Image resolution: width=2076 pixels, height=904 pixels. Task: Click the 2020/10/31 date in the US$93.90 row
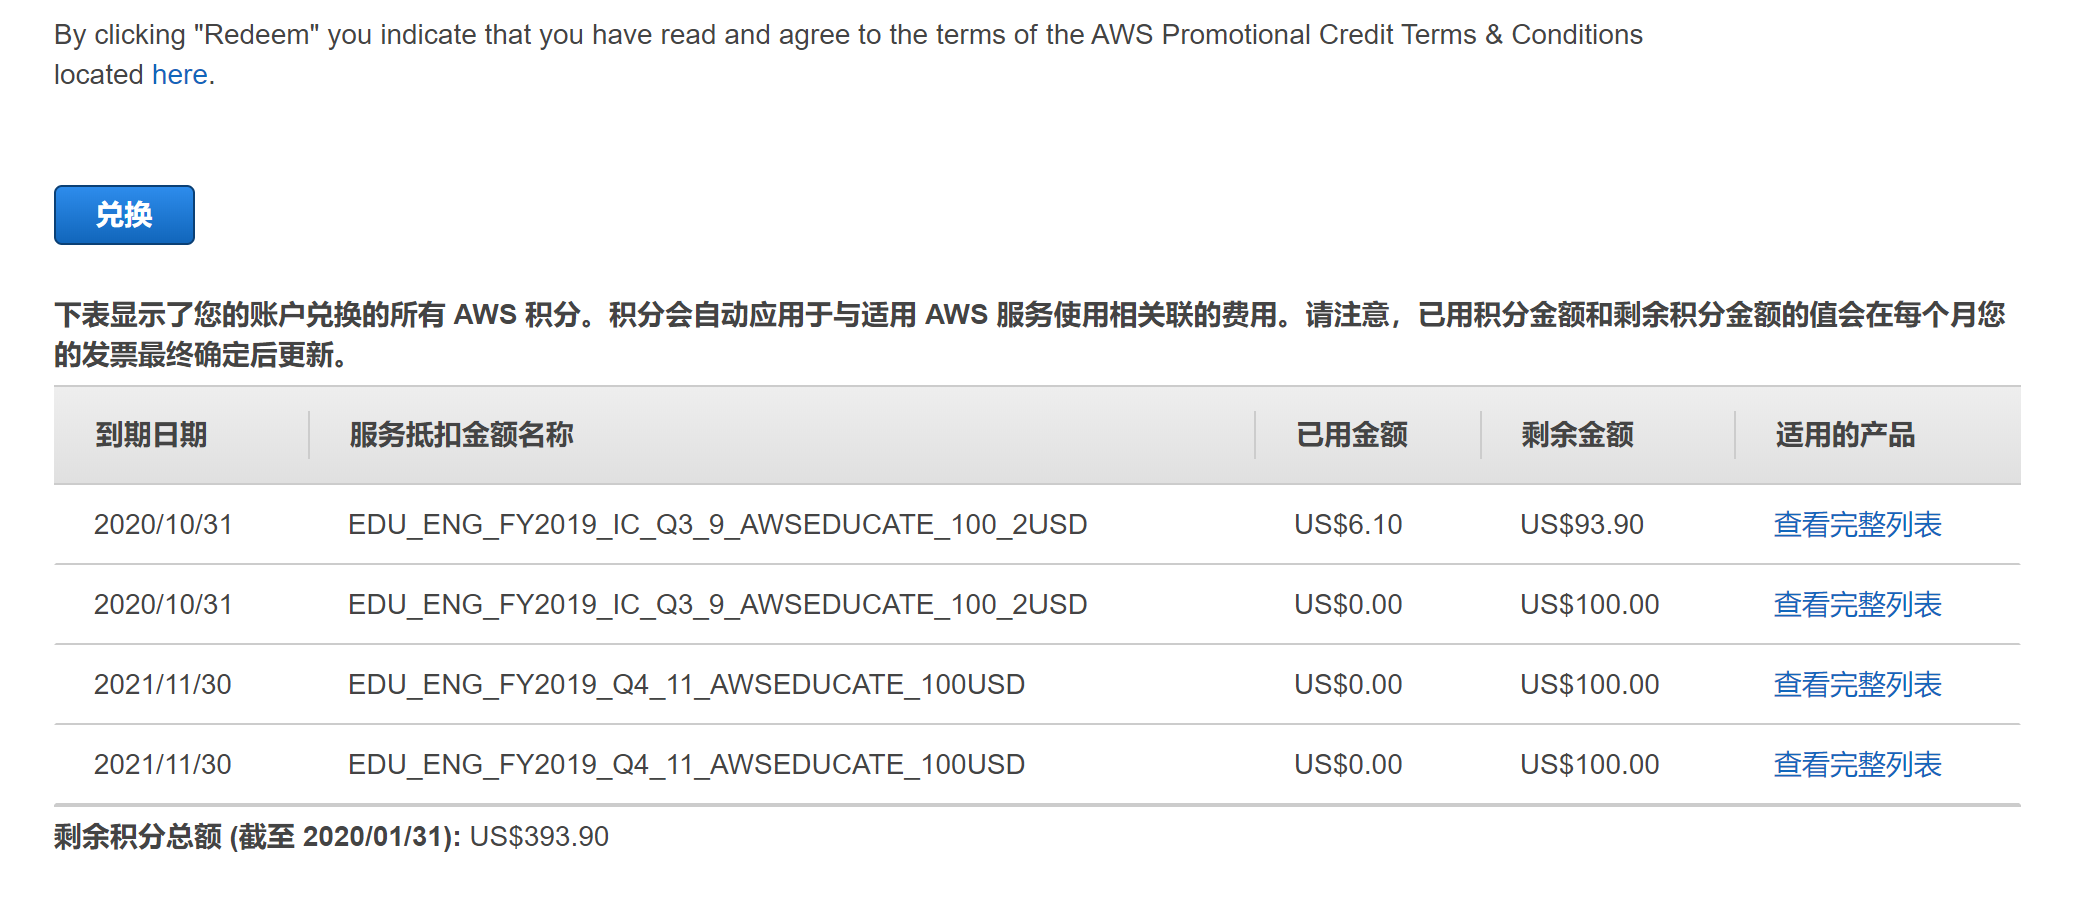point(163,525)
